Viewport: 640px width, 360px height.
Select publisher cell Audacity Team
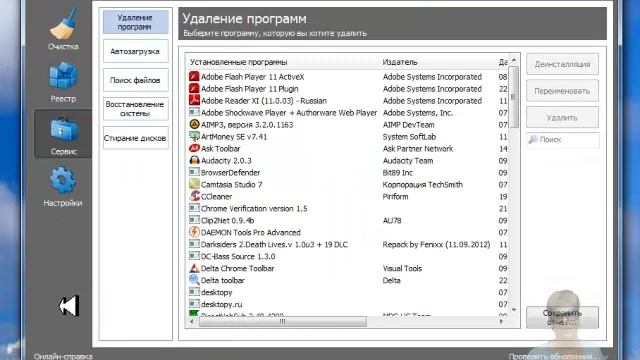coord(408,160)
